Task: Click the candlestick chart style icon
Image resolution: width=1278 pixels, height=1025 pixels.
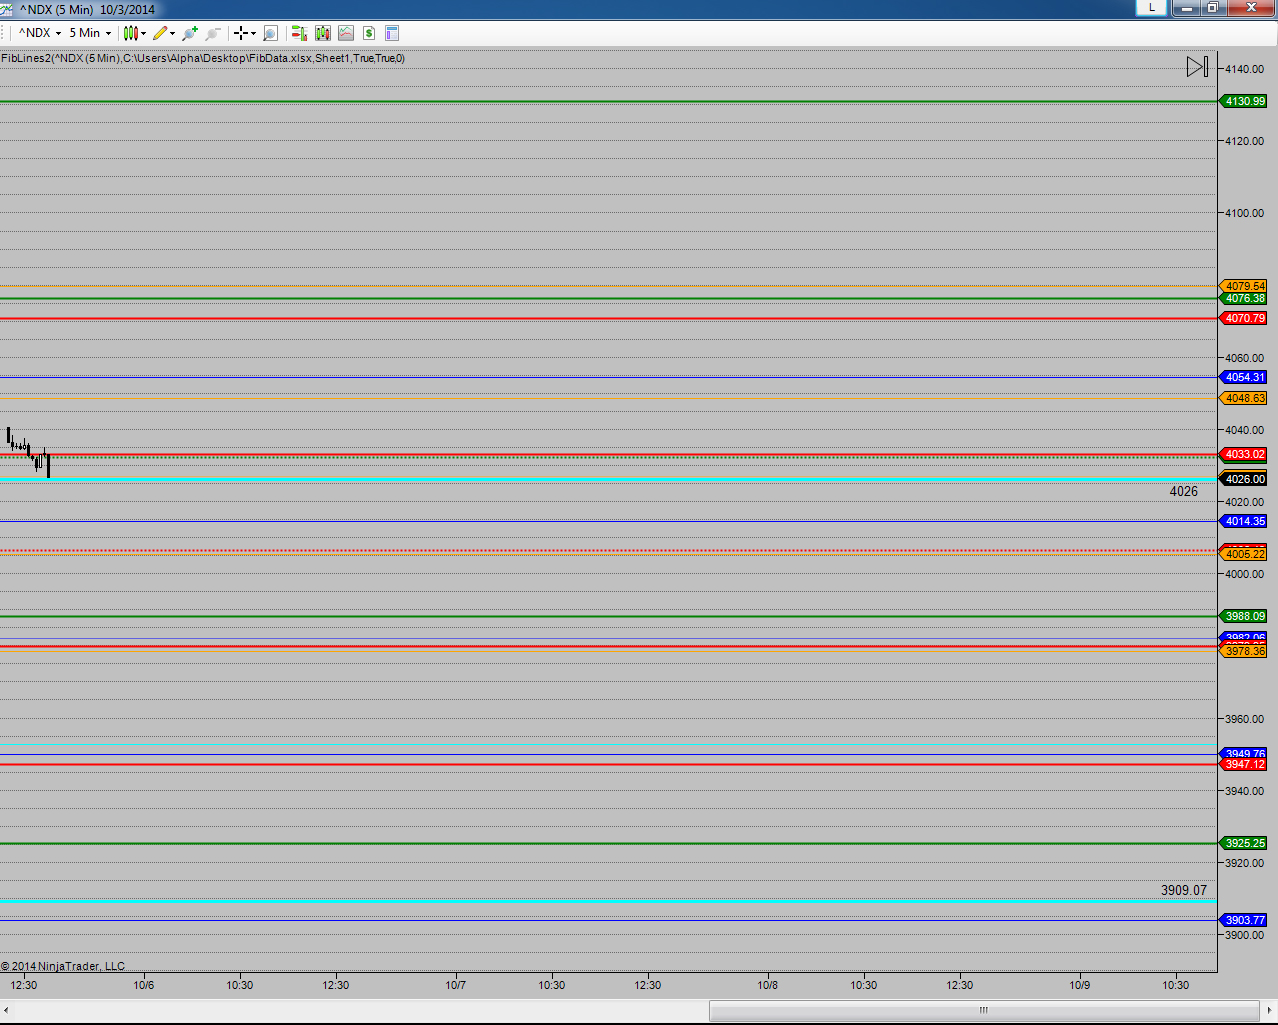Action: [x=130, y=33]
